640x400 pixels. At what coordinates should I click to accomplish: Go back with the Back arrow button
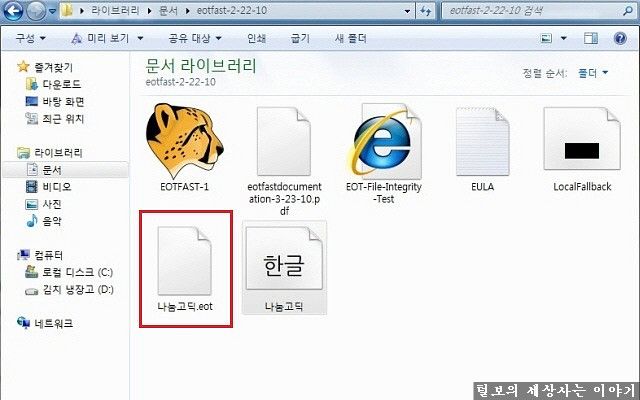[13, 11]
